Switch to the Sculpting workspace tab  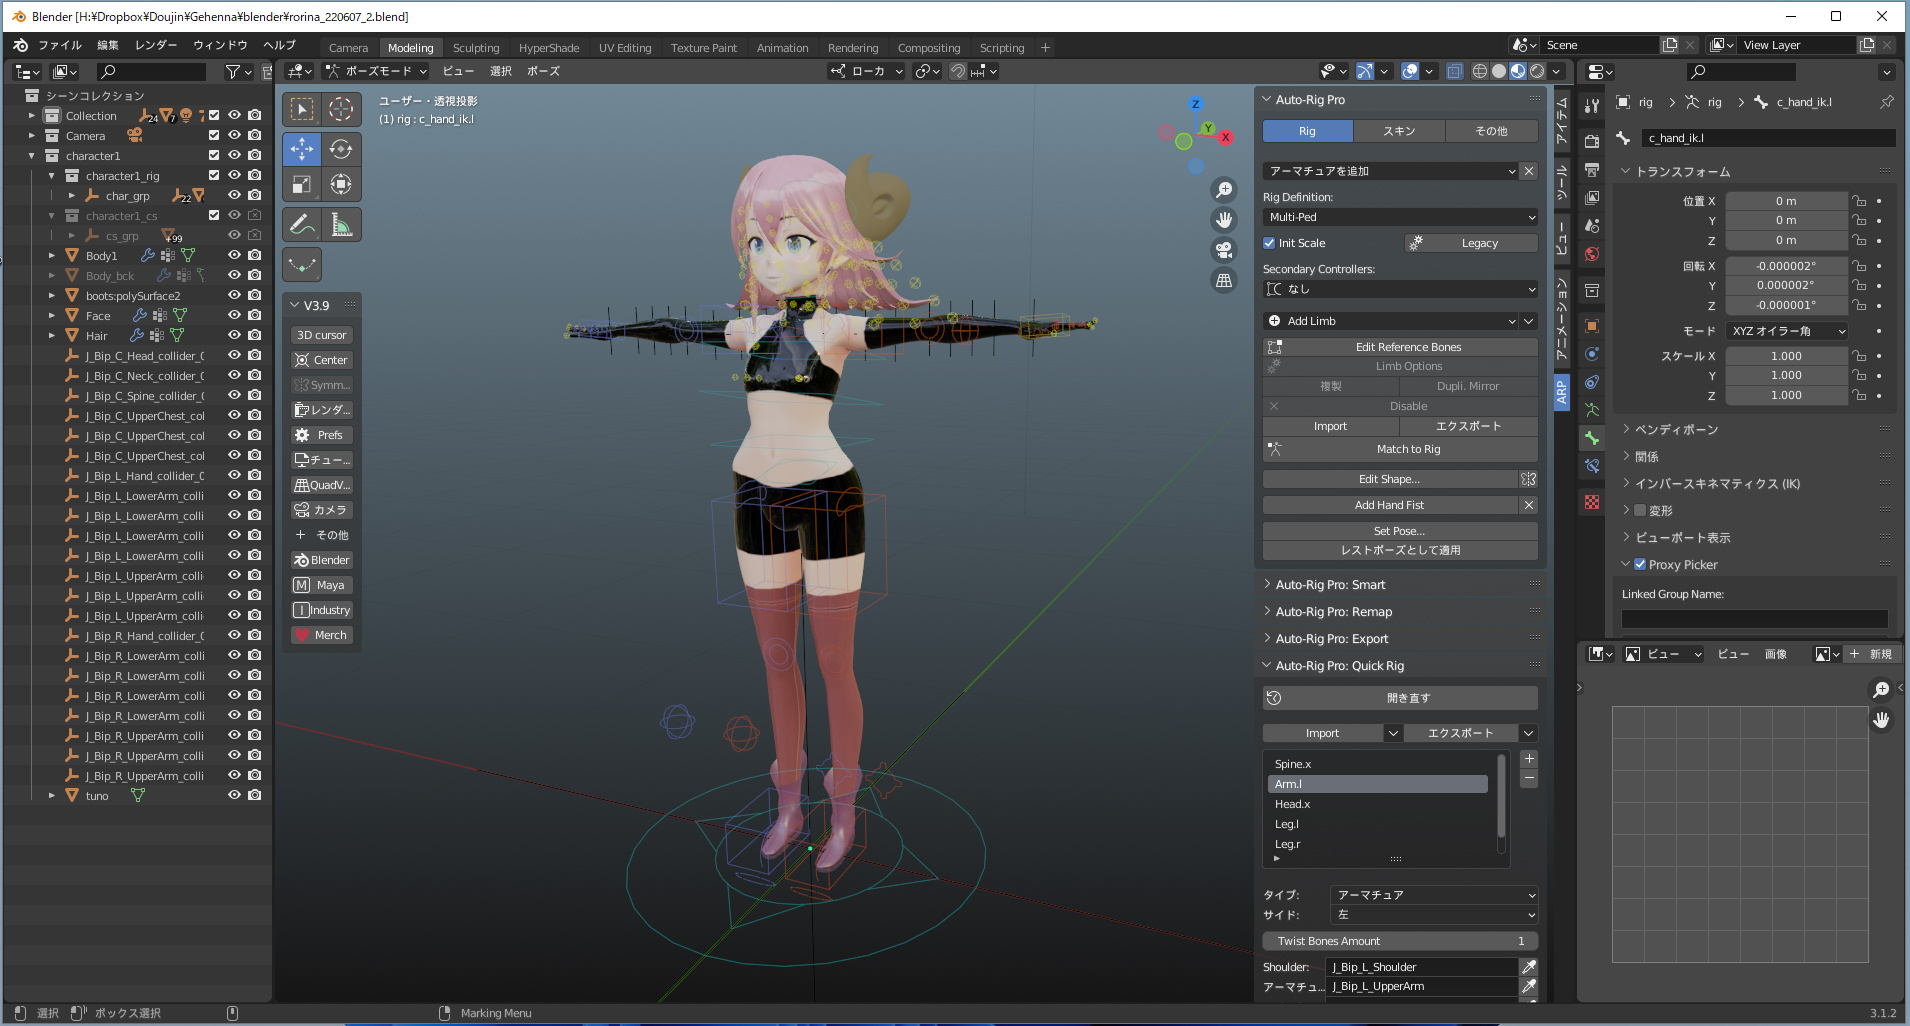tap(476, 48)
